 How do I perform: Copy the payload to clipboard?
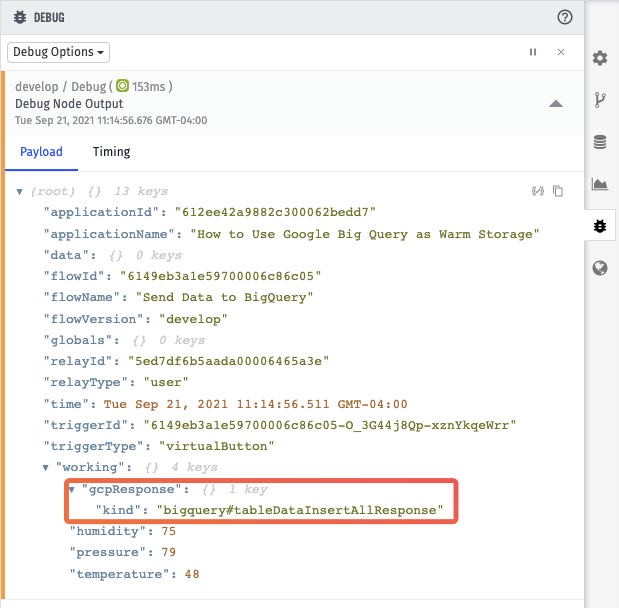tap(558, 191)
